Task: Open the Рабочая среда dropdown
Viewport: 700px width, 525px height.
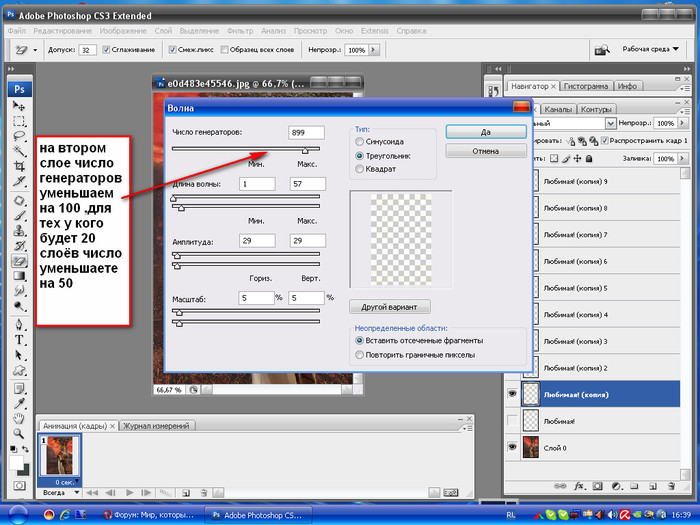Action: coord(651,49)
